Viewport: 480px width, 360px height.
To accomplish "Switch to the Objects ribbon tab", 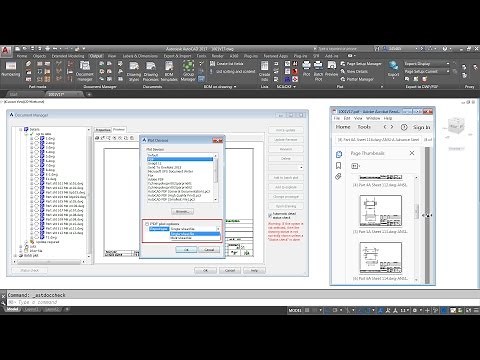I will [40, 56].
